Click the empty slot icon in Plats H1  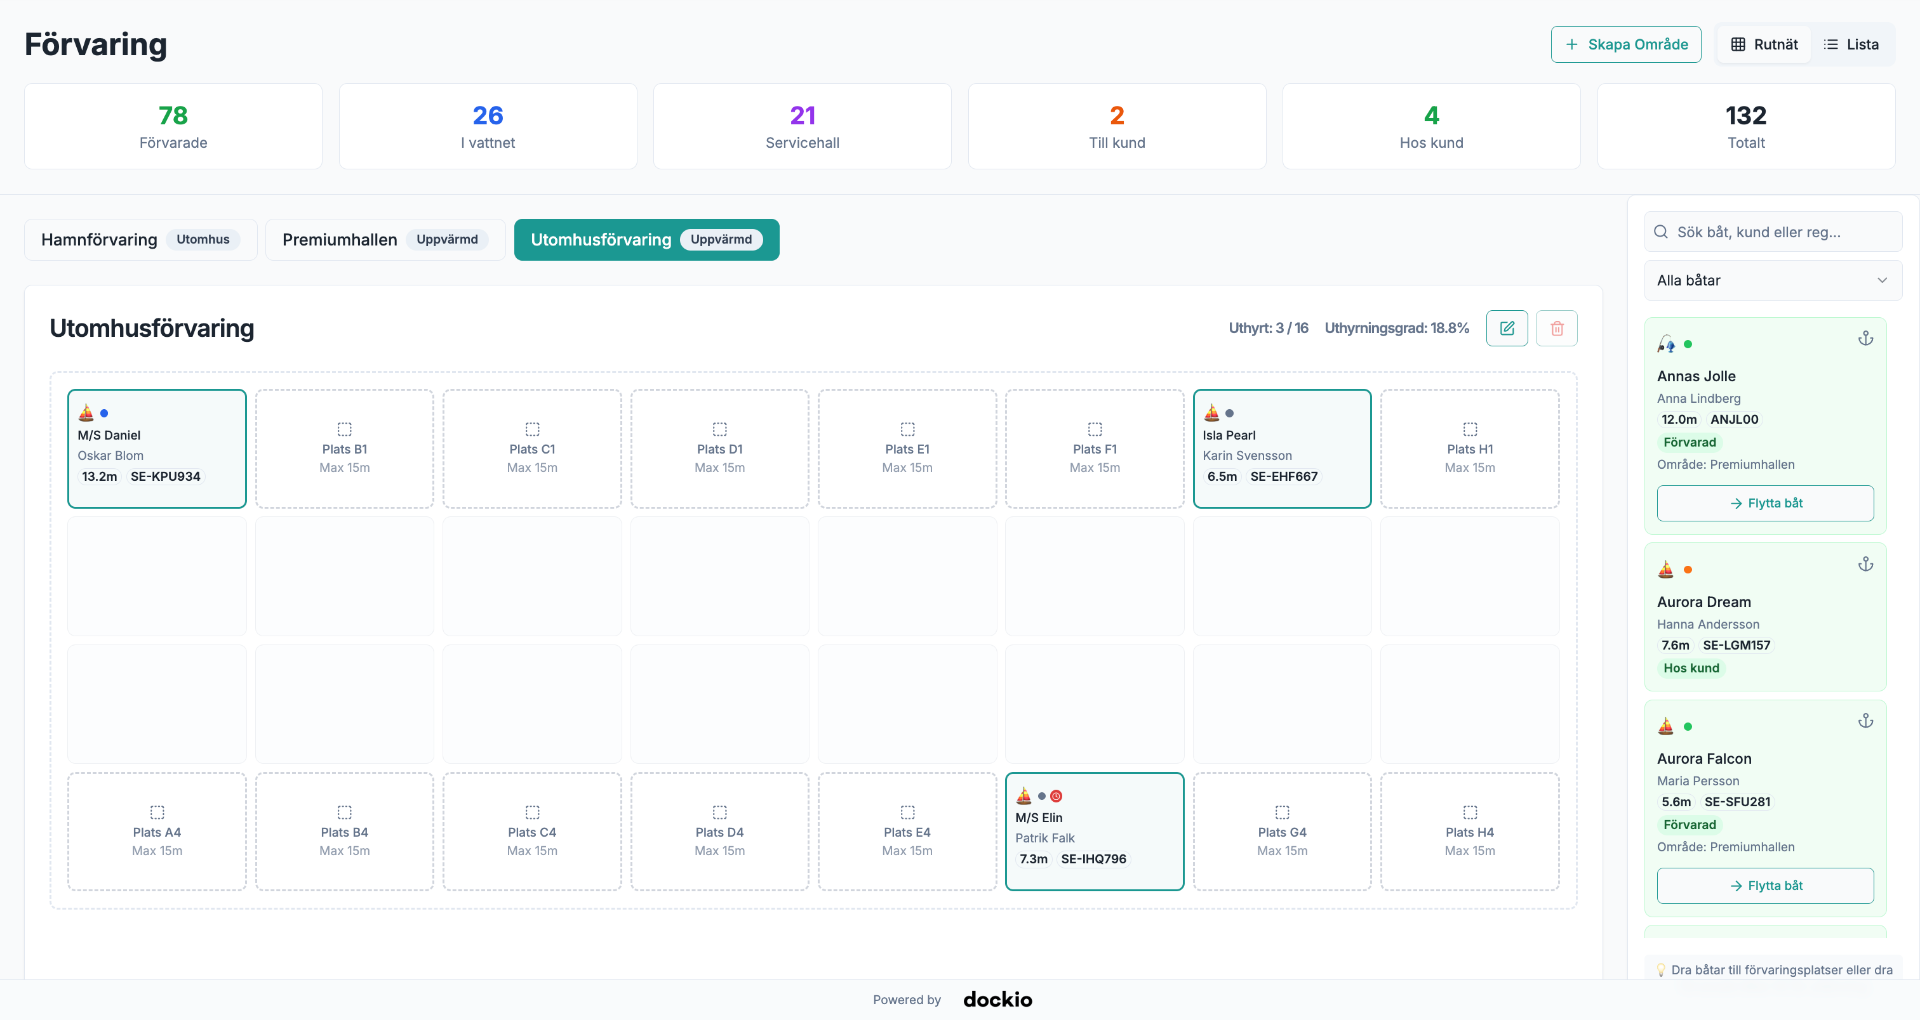[1470, 429]
